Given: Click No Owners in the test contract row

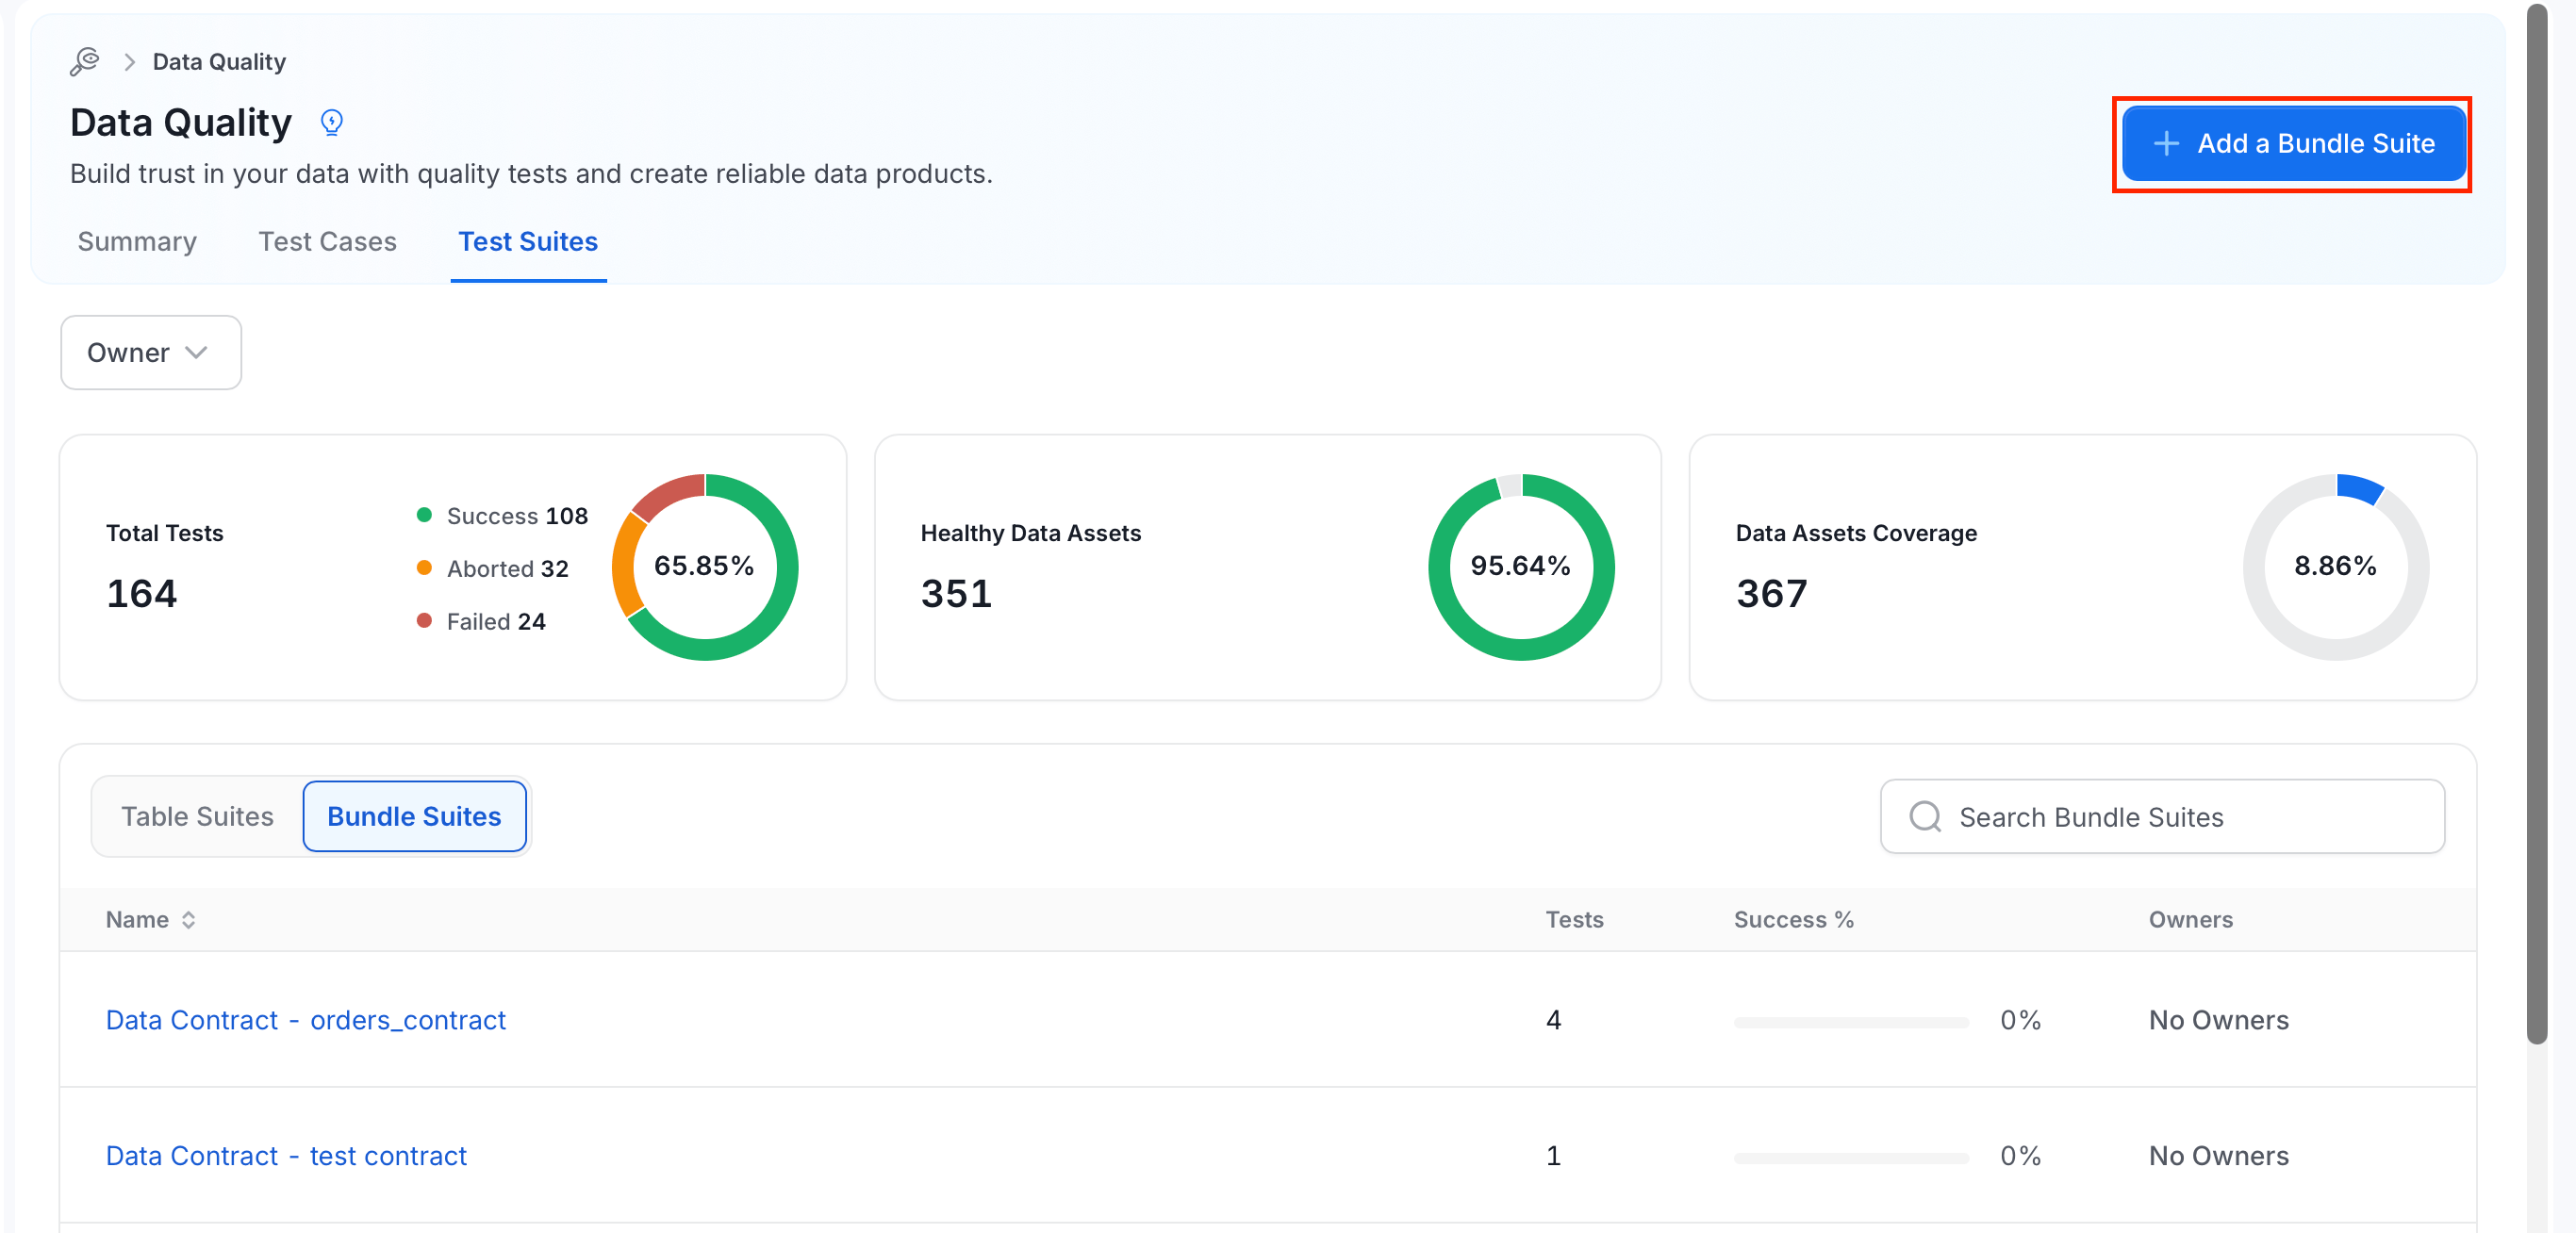Looking at the screenshot, I should pyautogui.click(x=2218, y=1156).
